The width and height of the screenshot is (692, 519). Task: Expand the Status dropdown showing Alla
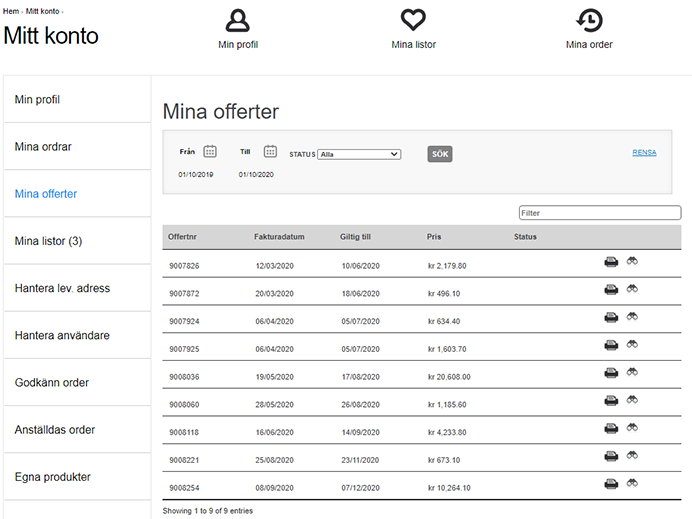[x=359, y=154]
